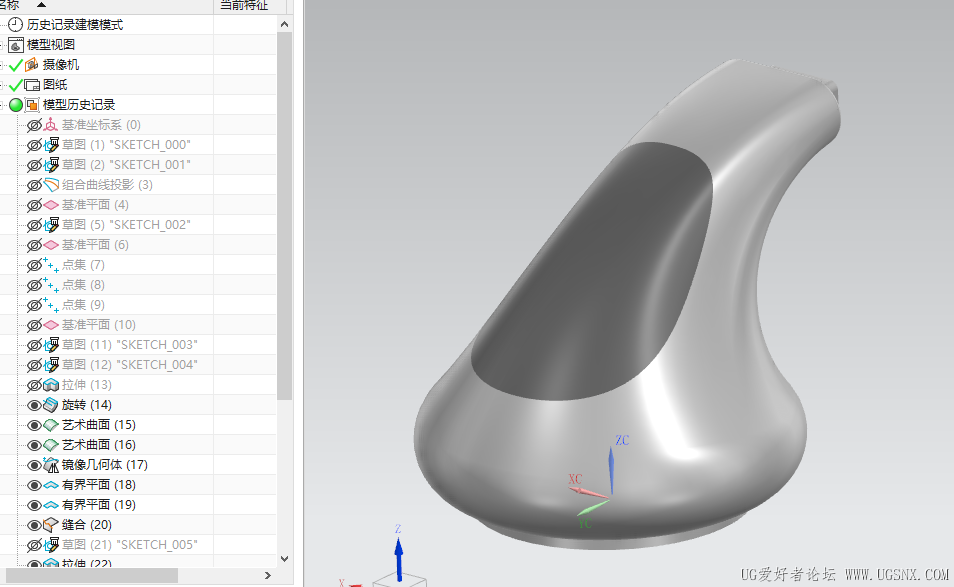The height and width of the screenshot is (587, 954).
Task: Select feature 基准平面 (10) text
Action: tap(99, 325)
